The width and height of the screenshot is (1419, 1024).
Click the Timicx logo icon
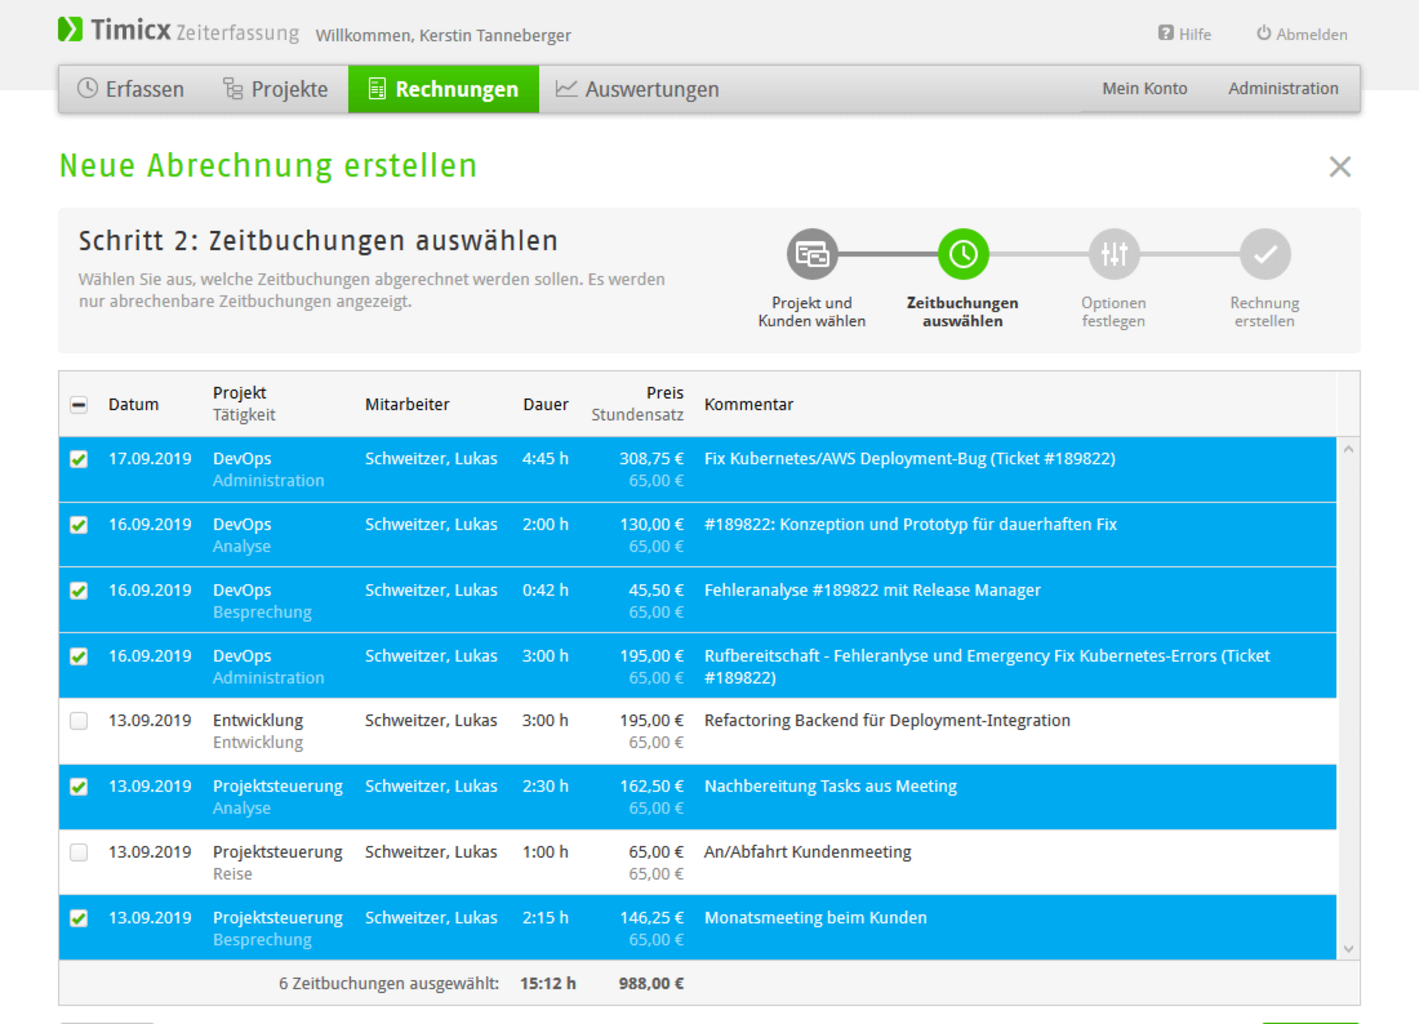click(x=70, y=30)
